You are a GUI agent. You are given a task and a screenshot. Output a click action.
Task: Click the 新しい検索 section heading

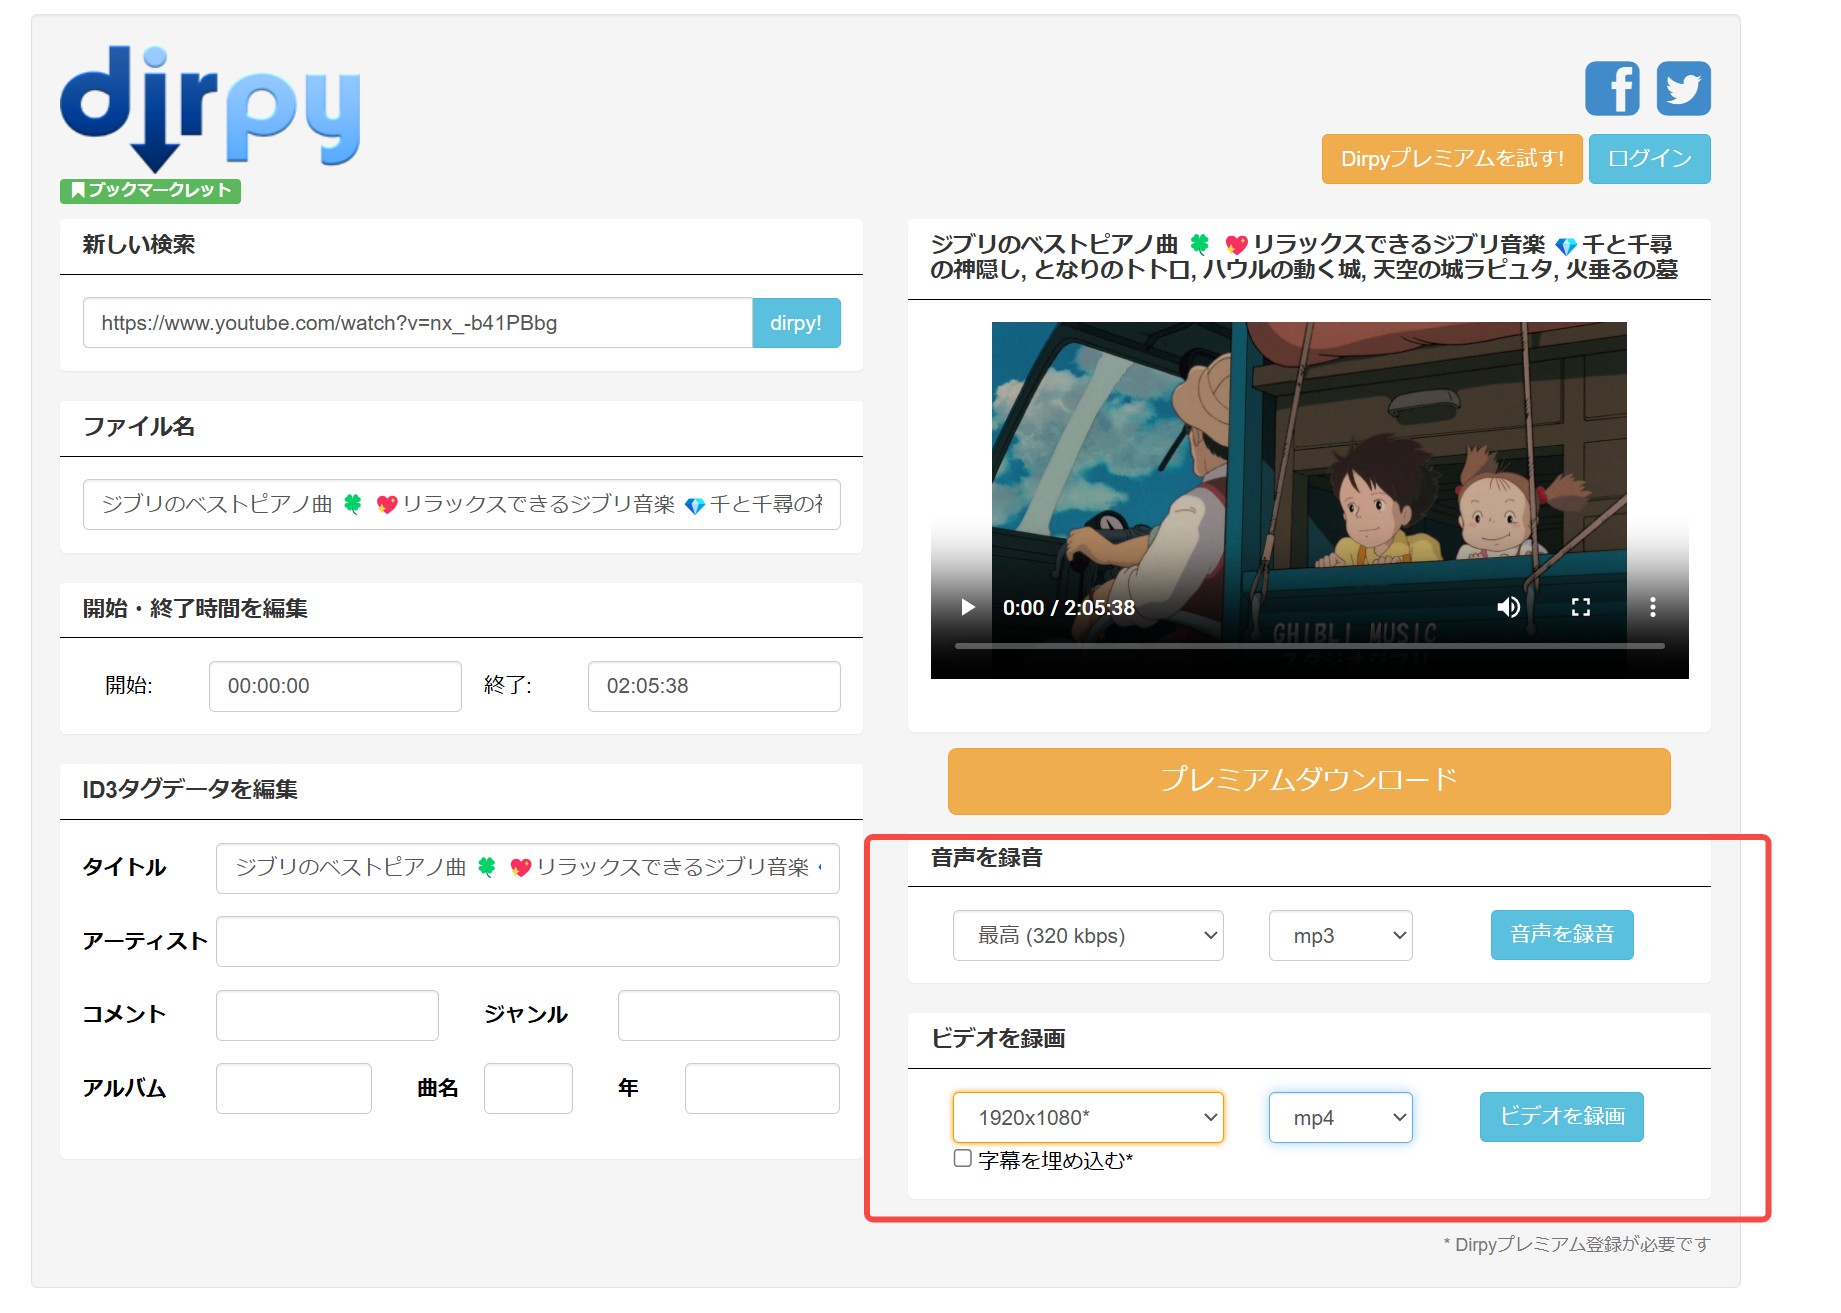click(x=139, y=244)
